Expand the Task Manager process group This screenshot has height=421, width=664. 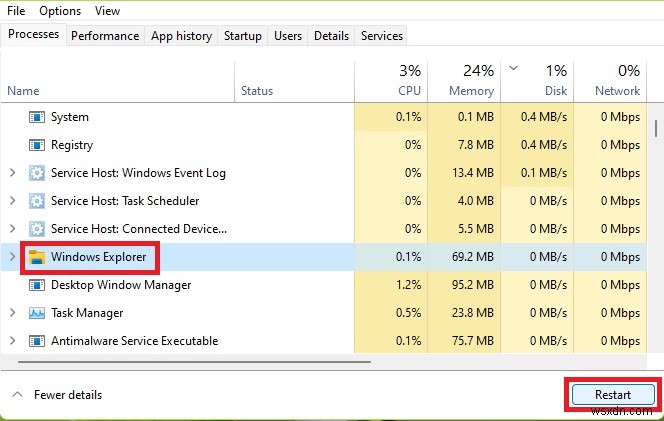pyautogui.click(x=12, y=313)
